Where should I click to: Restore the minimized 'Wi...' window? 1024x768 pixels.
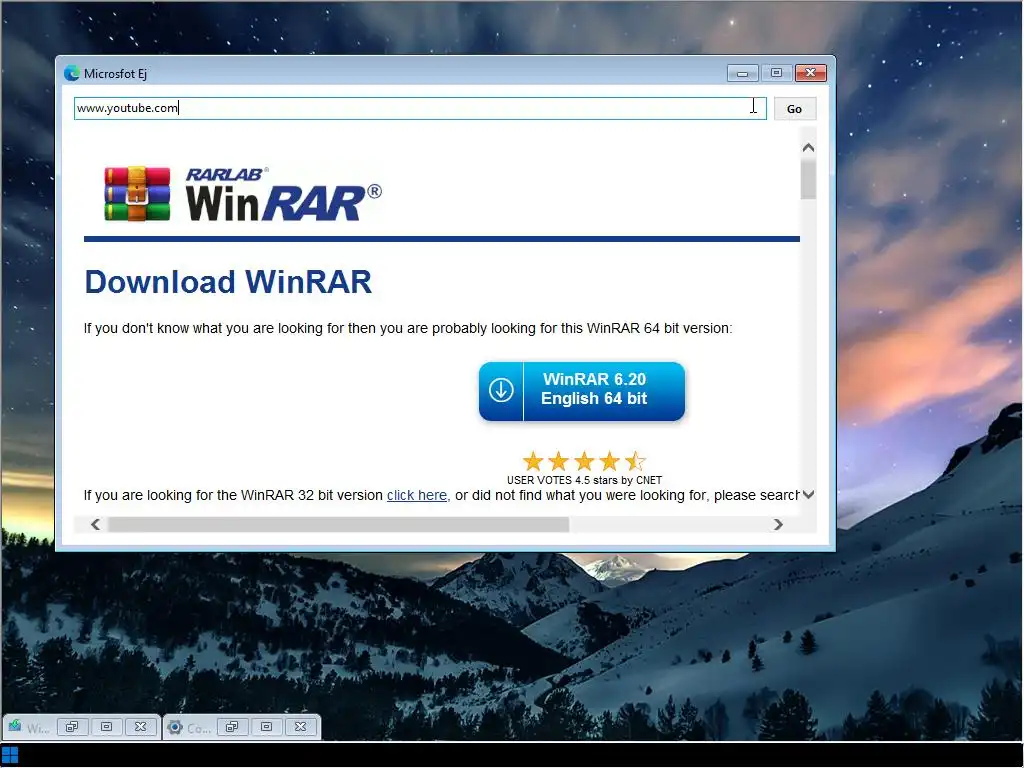[x=72, y=727]
